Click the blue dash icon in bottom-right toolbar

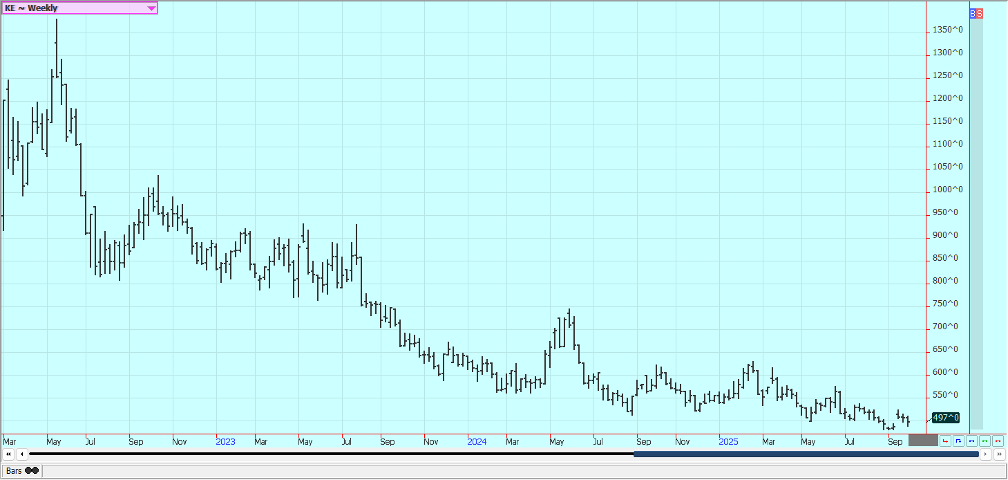[x=971, y=440]
